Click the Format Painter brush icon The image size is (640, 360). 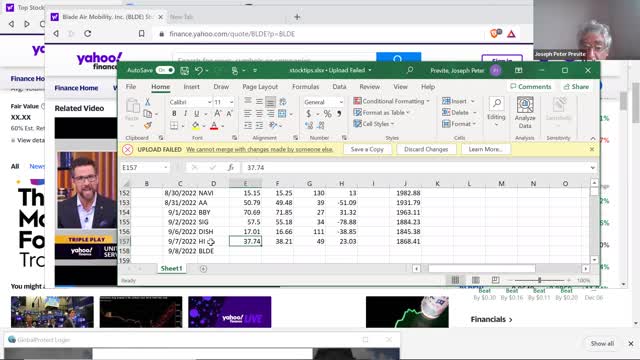148,125
